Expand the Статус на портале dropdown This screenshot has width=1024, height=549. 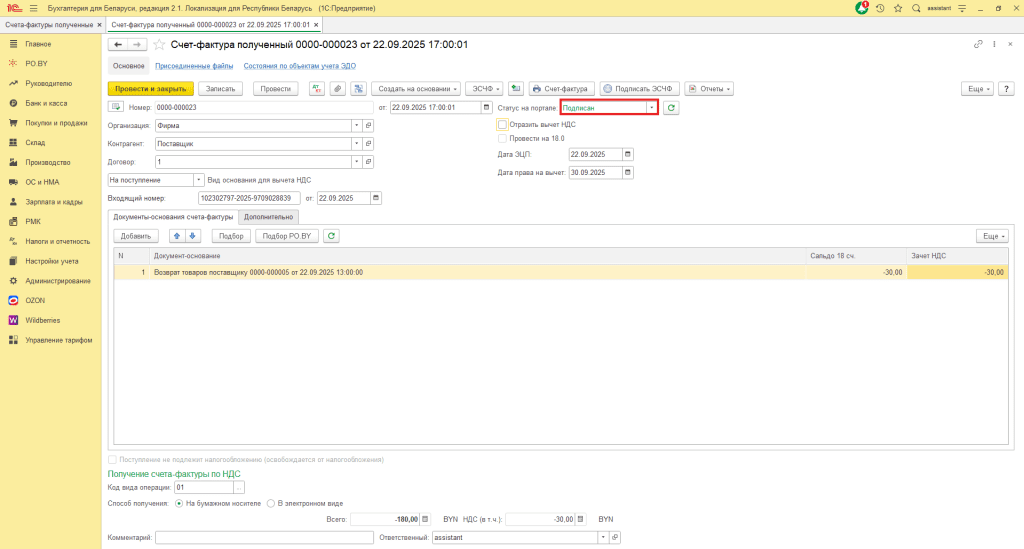click(x=651, y=107)
